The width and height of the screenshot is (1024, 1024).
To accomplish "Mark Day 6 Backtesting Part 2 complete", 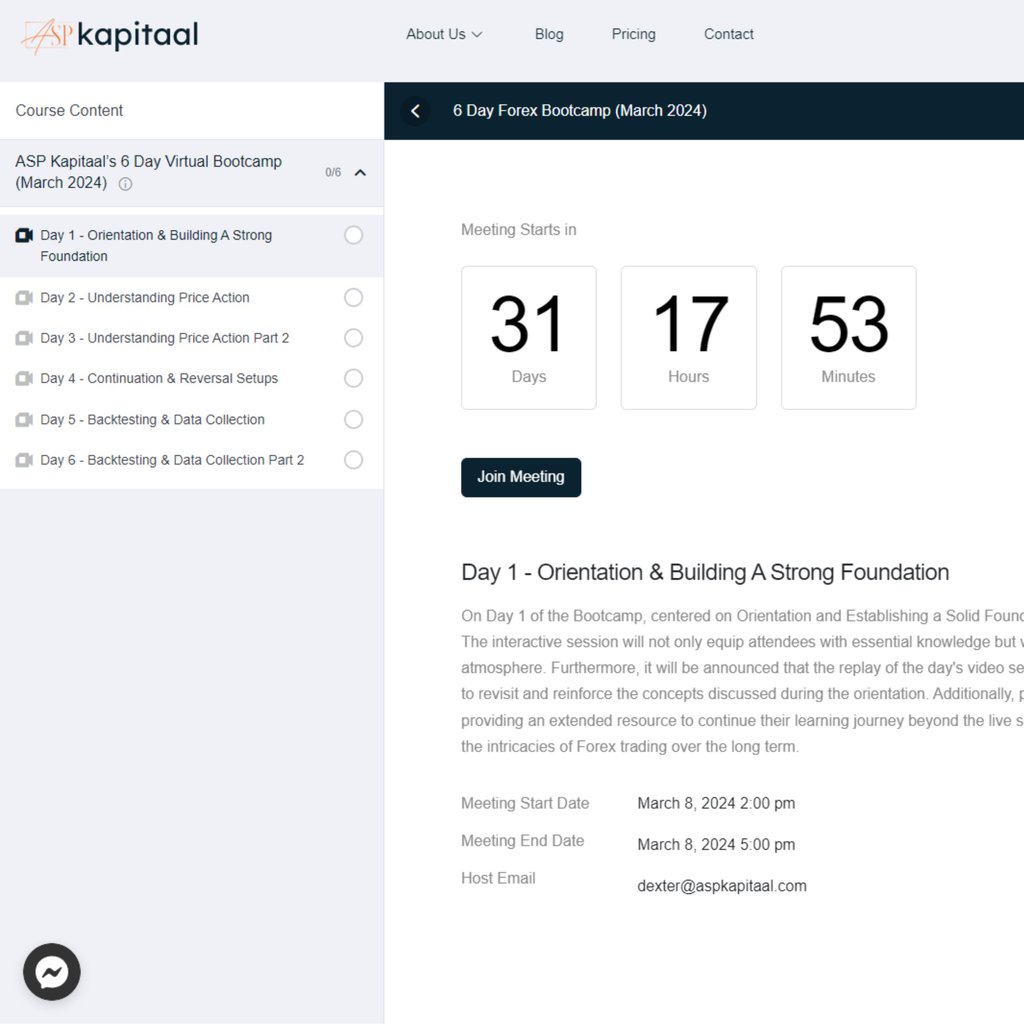I will click(x=353, y=460).
